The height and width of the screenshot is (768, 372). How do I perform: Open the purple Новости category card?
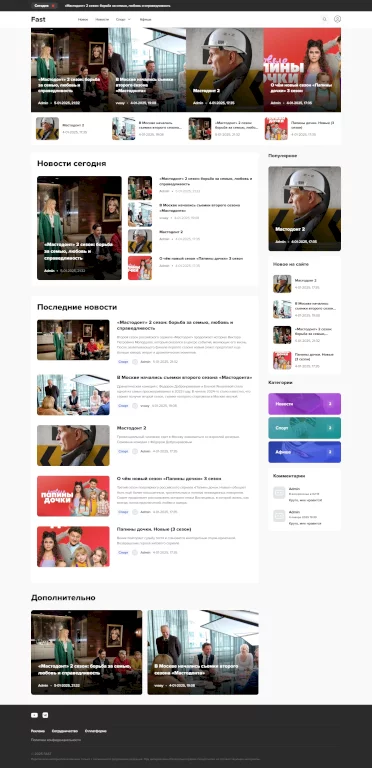pyautogui.click(x=304, y=404)
